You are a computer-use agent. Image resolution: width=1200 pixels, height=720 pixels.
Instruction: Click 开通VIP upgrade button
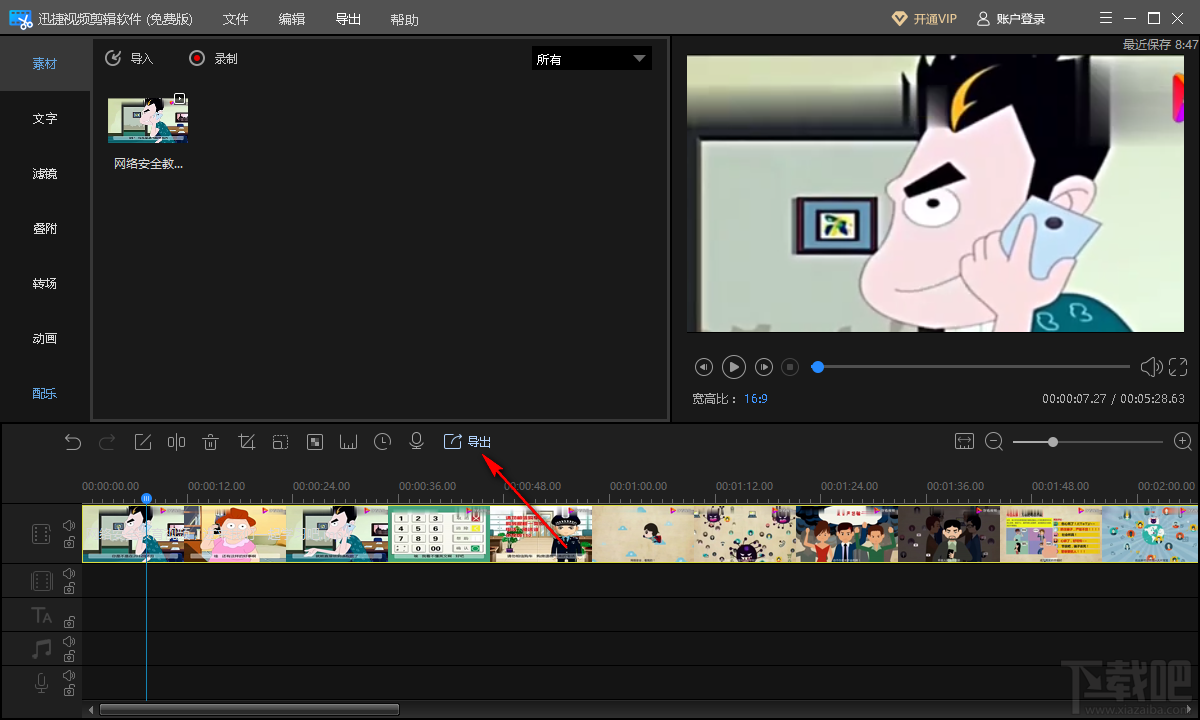click(x=924, y=19)
